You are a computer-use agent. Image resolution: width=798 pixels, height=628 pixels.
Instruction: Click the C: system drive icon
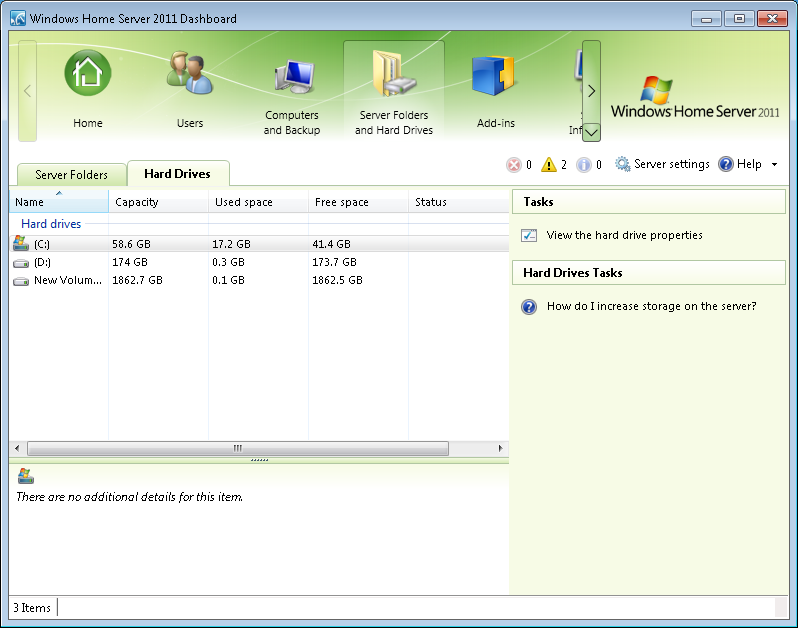coord(21,244)
